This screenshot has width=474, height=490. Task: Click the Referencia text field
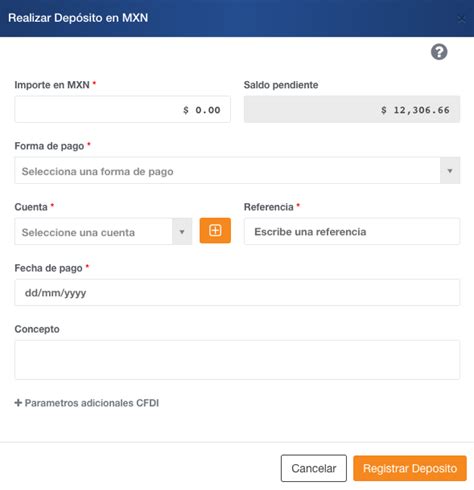(352, 232)
